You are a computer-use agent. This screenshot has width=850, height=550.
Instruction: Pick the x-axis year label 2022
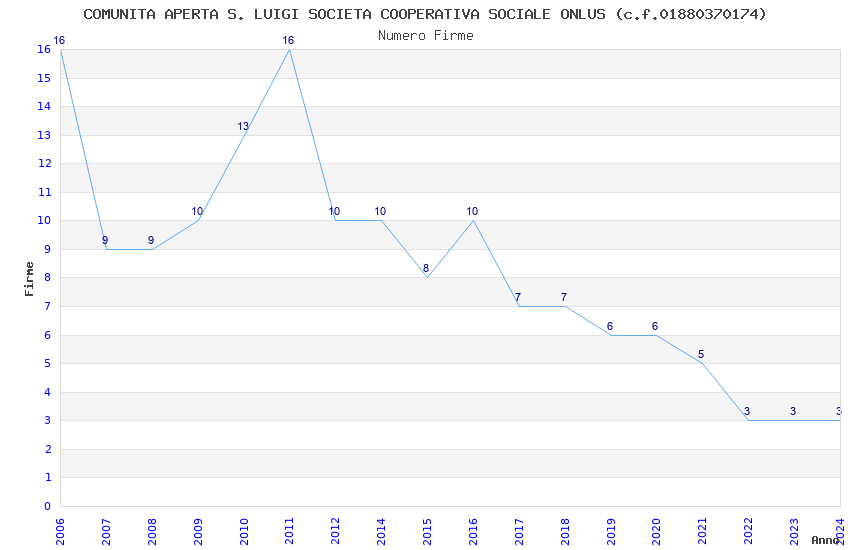tap(749, 532)
